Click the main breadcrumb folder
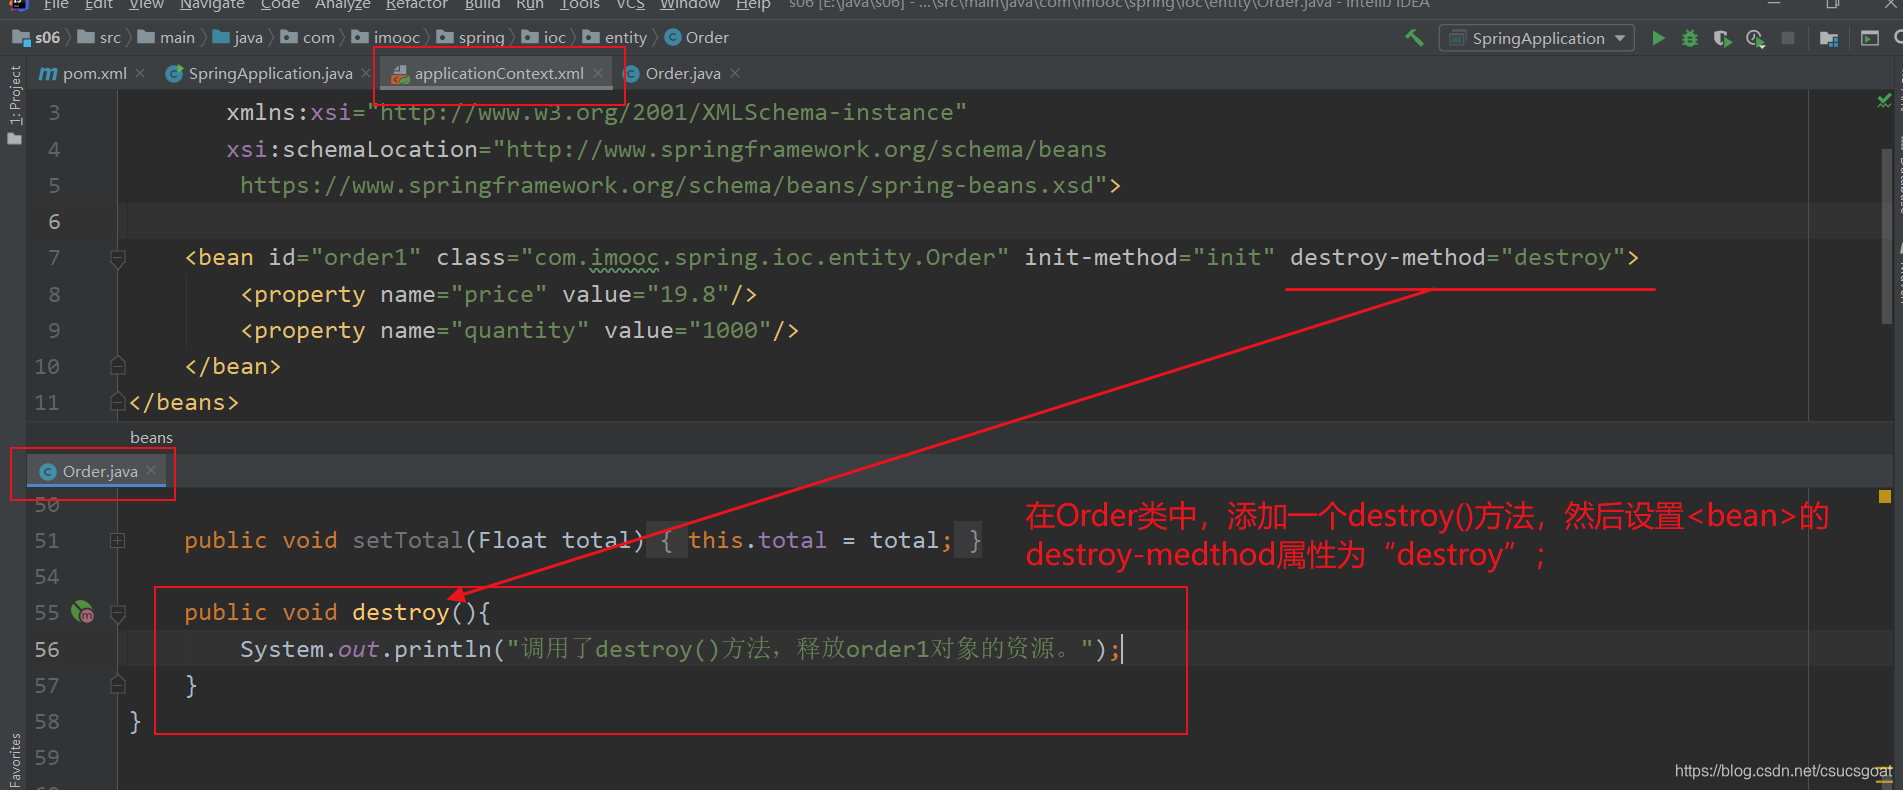The height and width of the screenshot is (790, 1903). [x=166, y=38]
